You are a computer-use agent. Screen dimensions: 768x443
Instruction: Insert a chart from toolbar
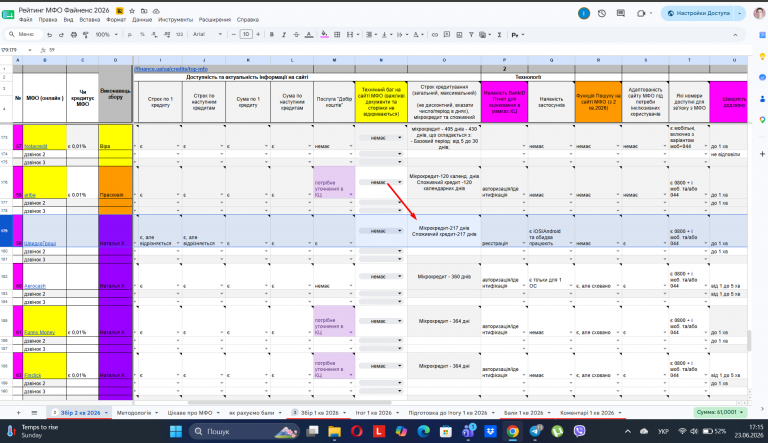[x=459, y=35]
